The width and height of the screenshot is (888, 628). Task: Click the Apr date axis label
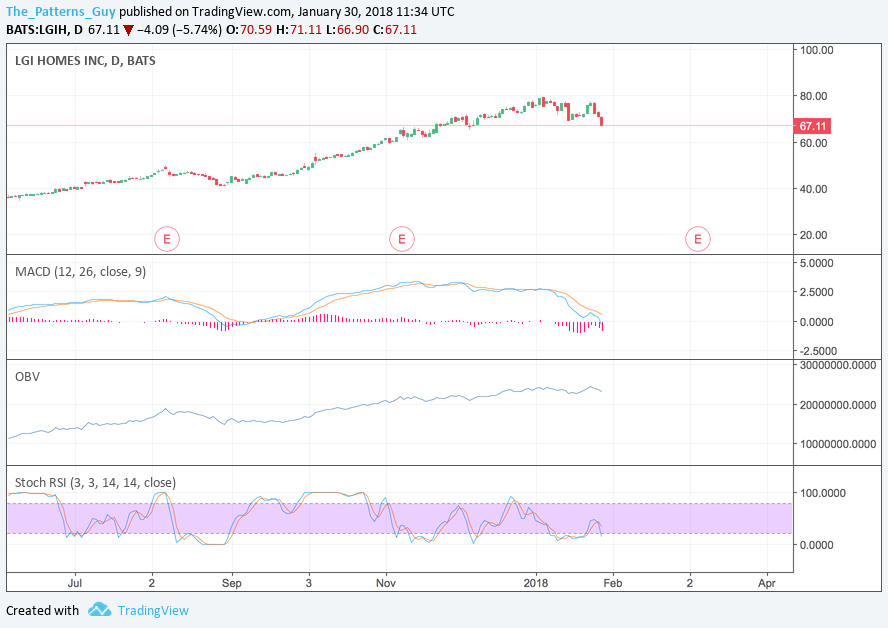pos(767,583)
